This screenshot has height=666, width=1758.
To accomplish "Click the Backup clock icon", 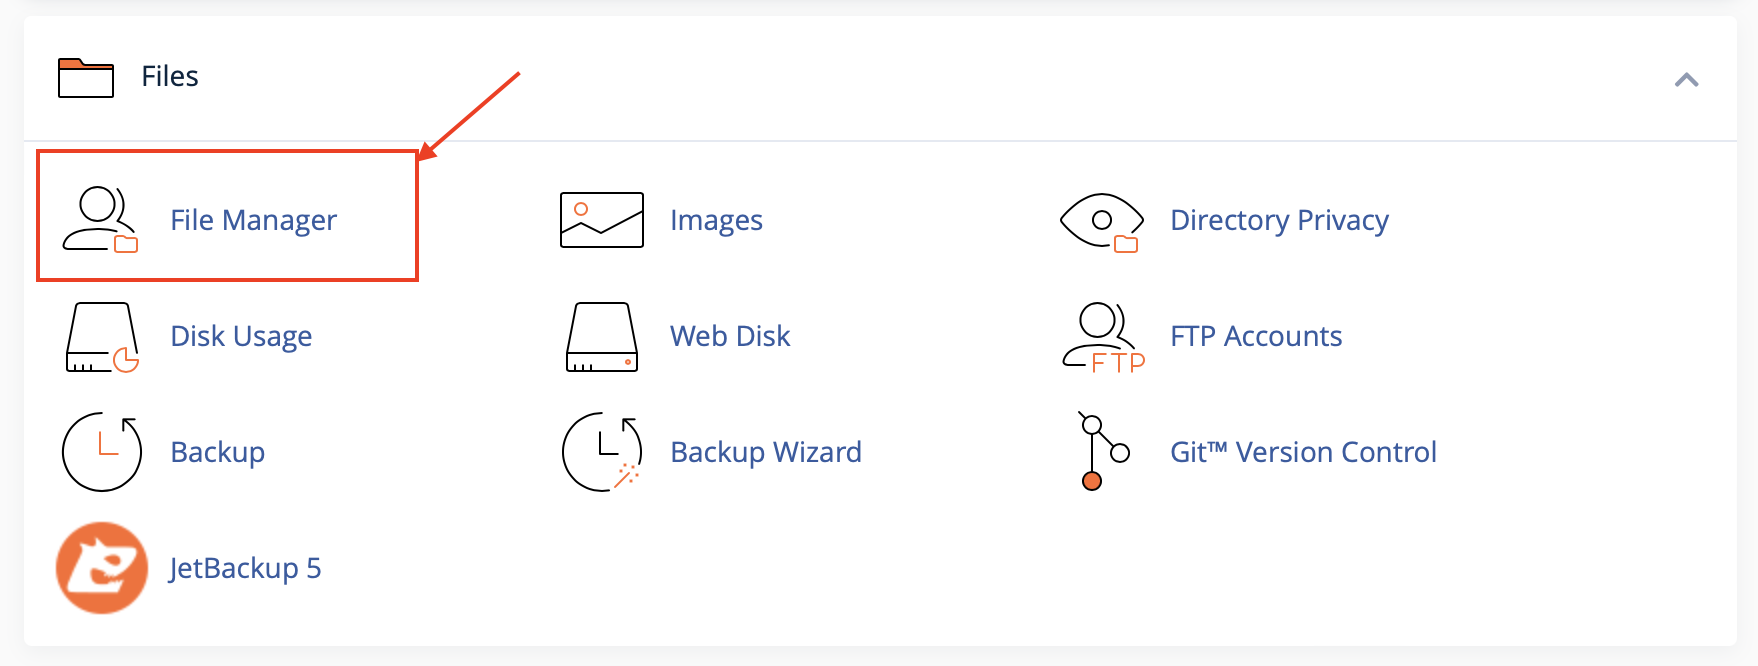I will pos(100,452).
